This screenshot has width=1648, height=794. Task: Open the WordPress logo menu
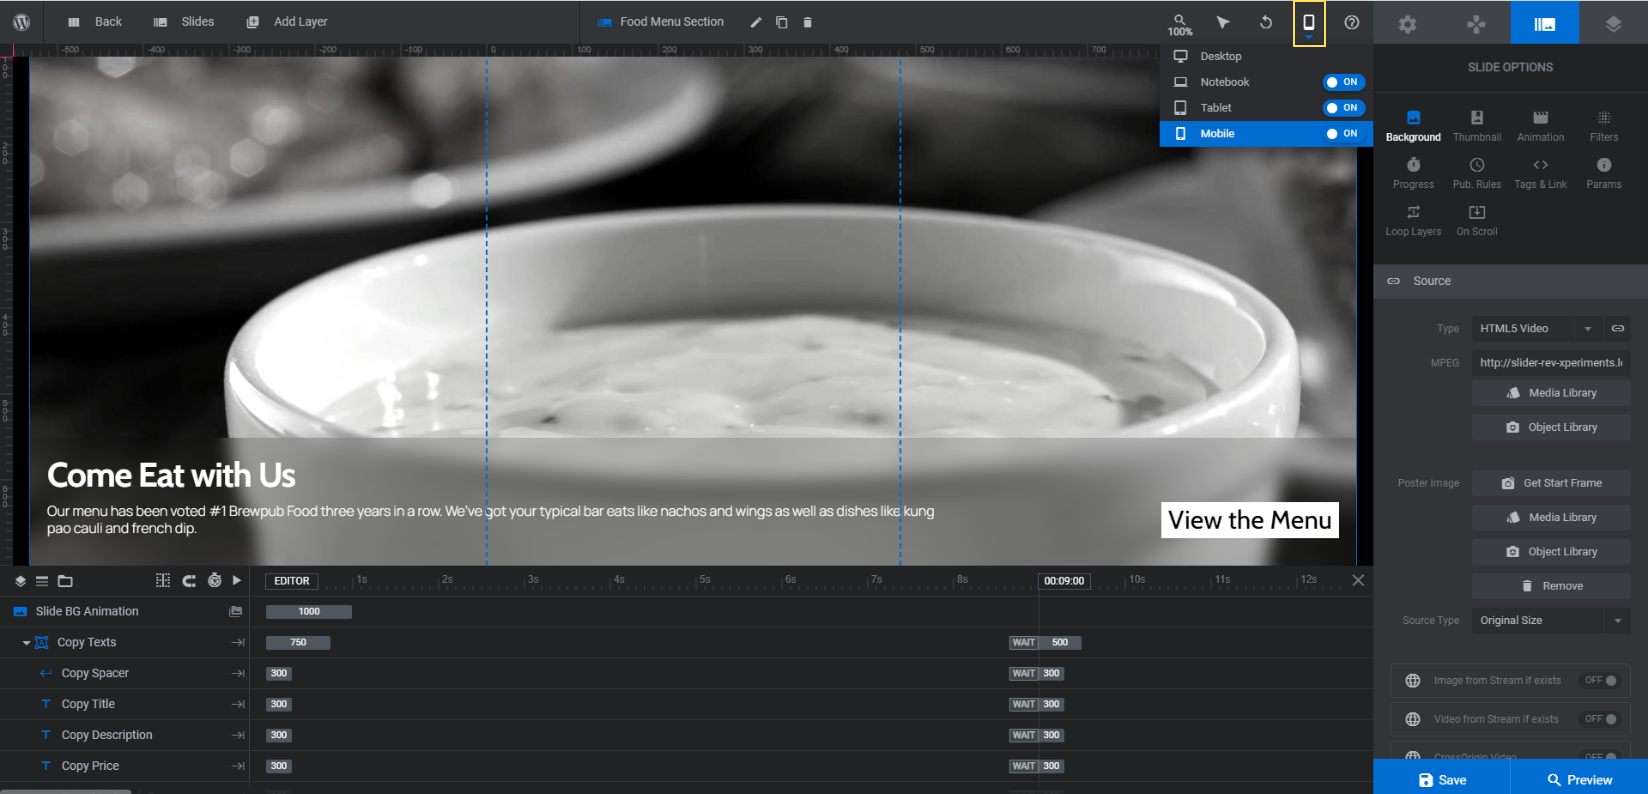pyautogui.click(x=21, y=22)
